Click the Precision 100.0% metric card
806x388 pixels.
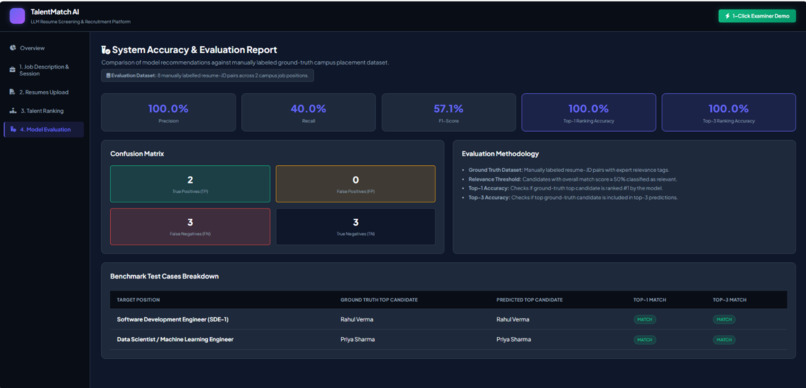pos(169,113)
